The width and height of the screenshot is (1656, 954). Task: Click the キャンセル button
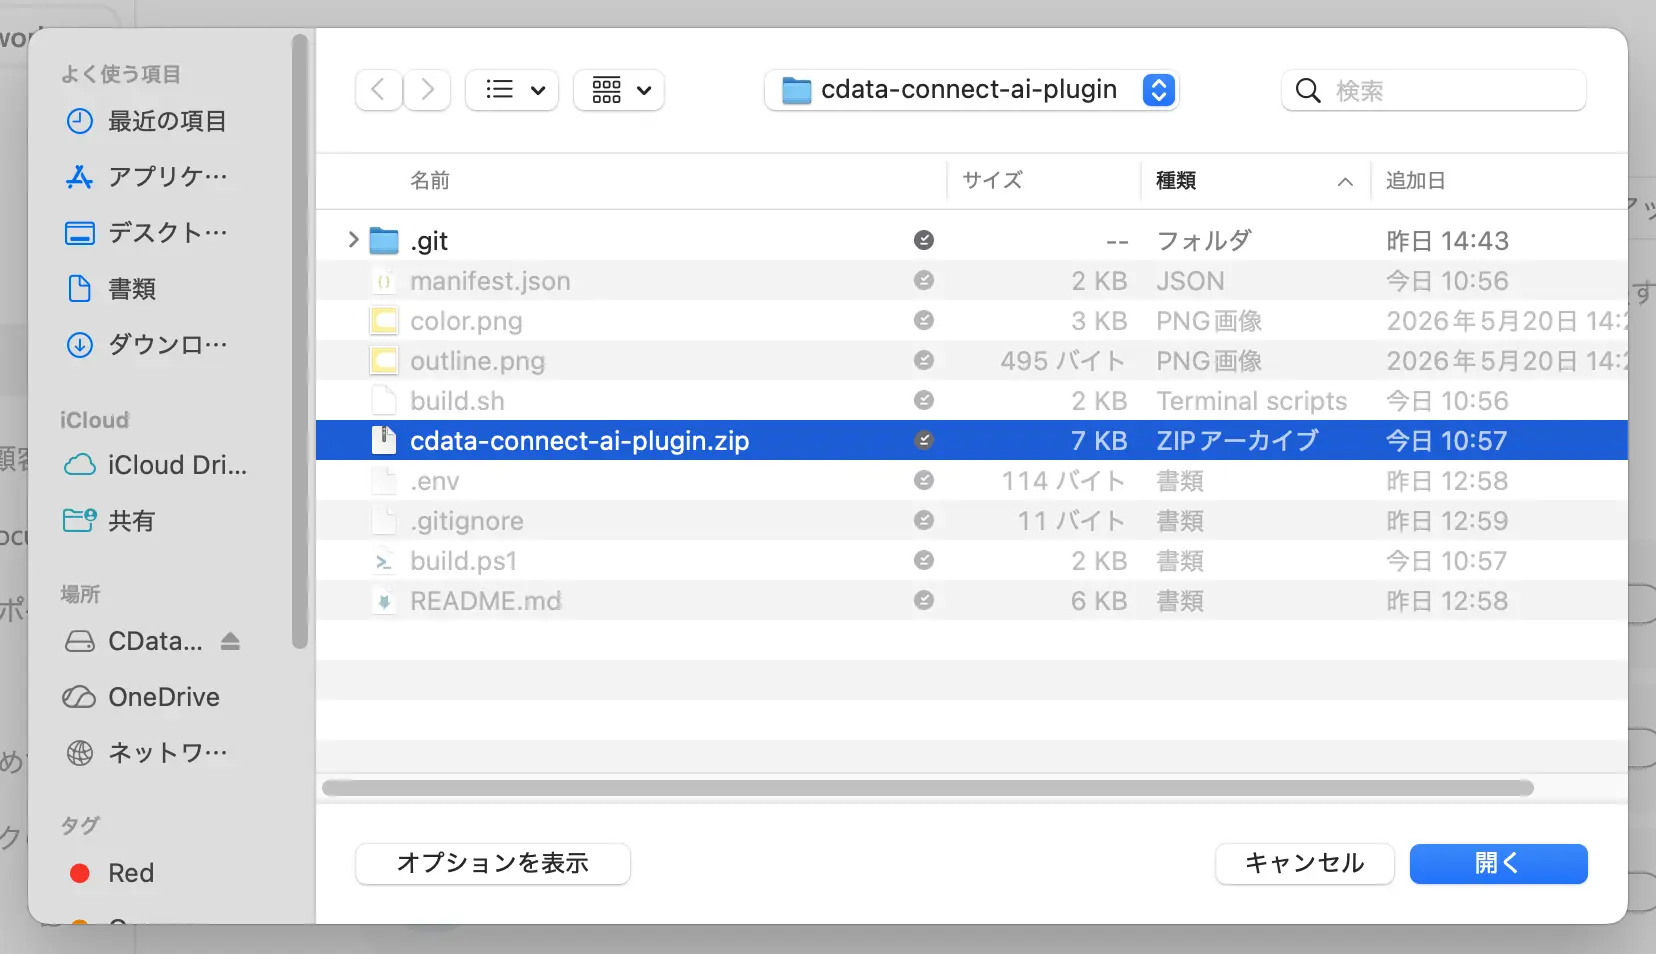tap(1305, 863)
